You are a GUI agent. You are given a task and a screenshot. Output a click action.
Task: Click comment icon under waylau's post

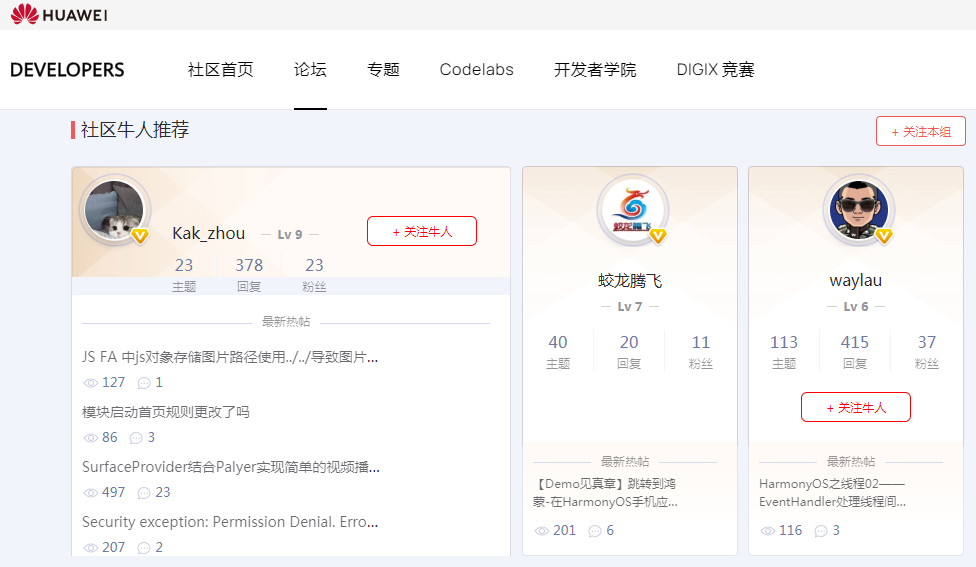click(x=821, y=531)
